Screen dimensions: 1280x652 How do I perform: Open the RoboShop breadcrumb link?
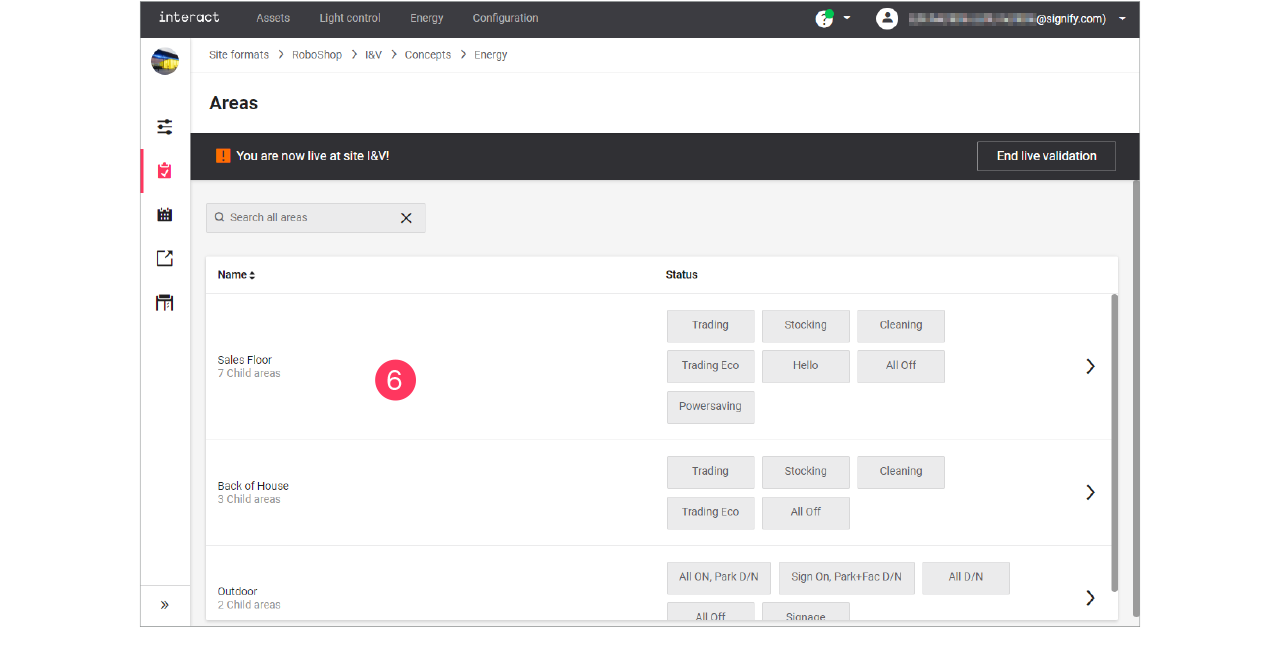[317, 55]
